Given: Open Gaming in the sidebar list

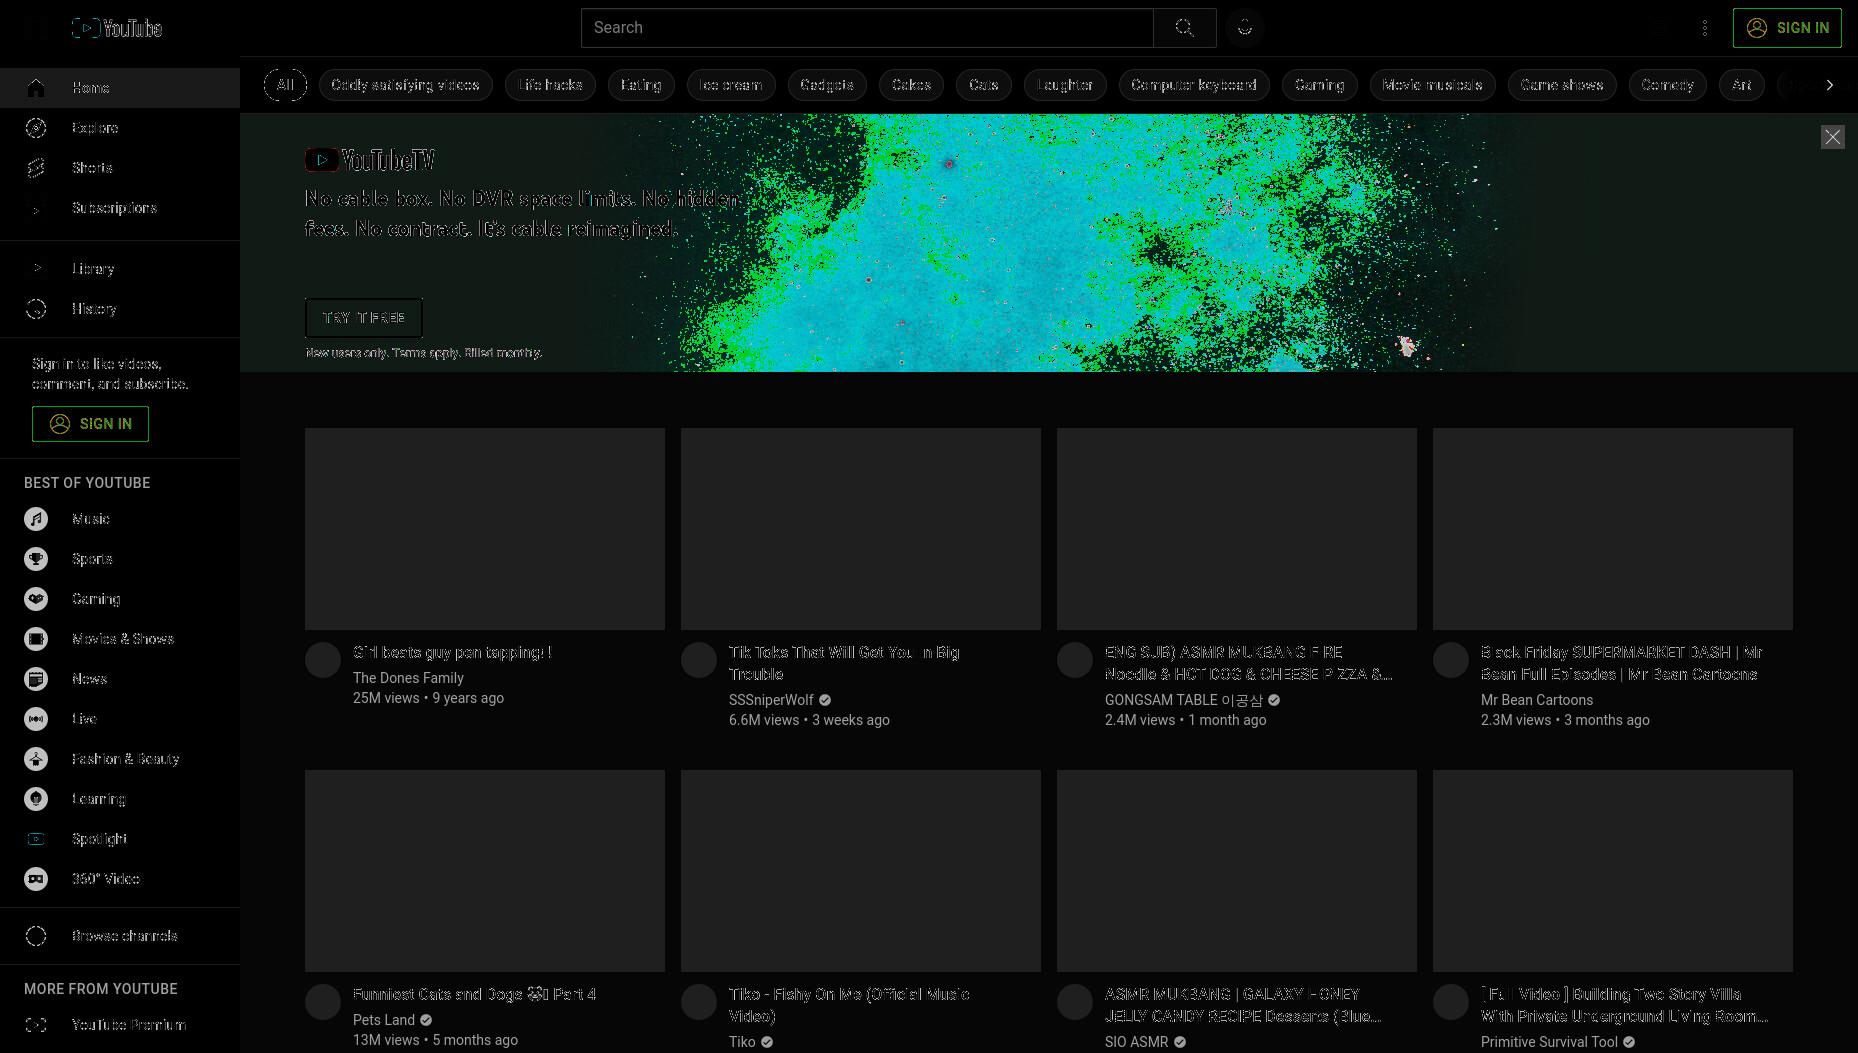Looking at the screenshot, I should 120,599.
